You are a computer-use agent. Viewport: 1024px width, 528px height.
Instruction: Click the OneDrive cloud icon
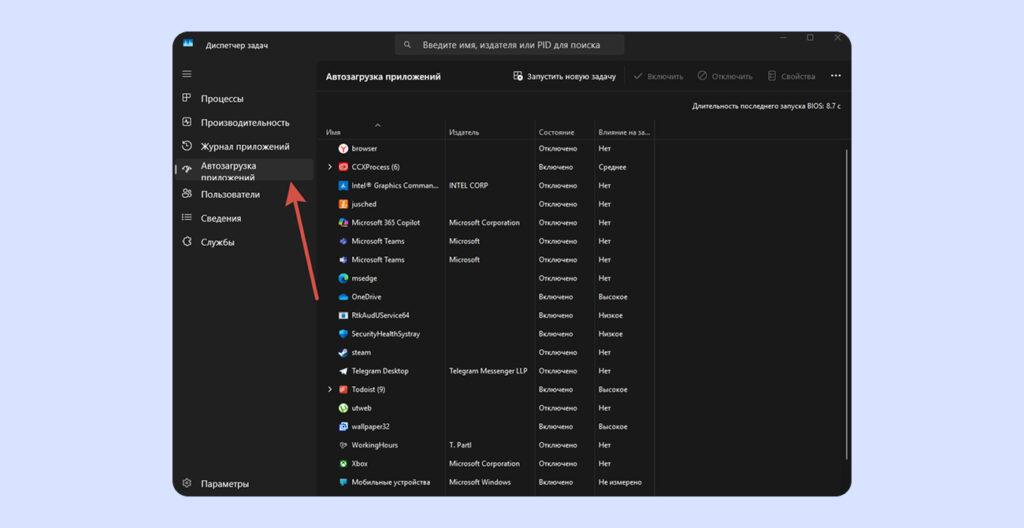344,297
